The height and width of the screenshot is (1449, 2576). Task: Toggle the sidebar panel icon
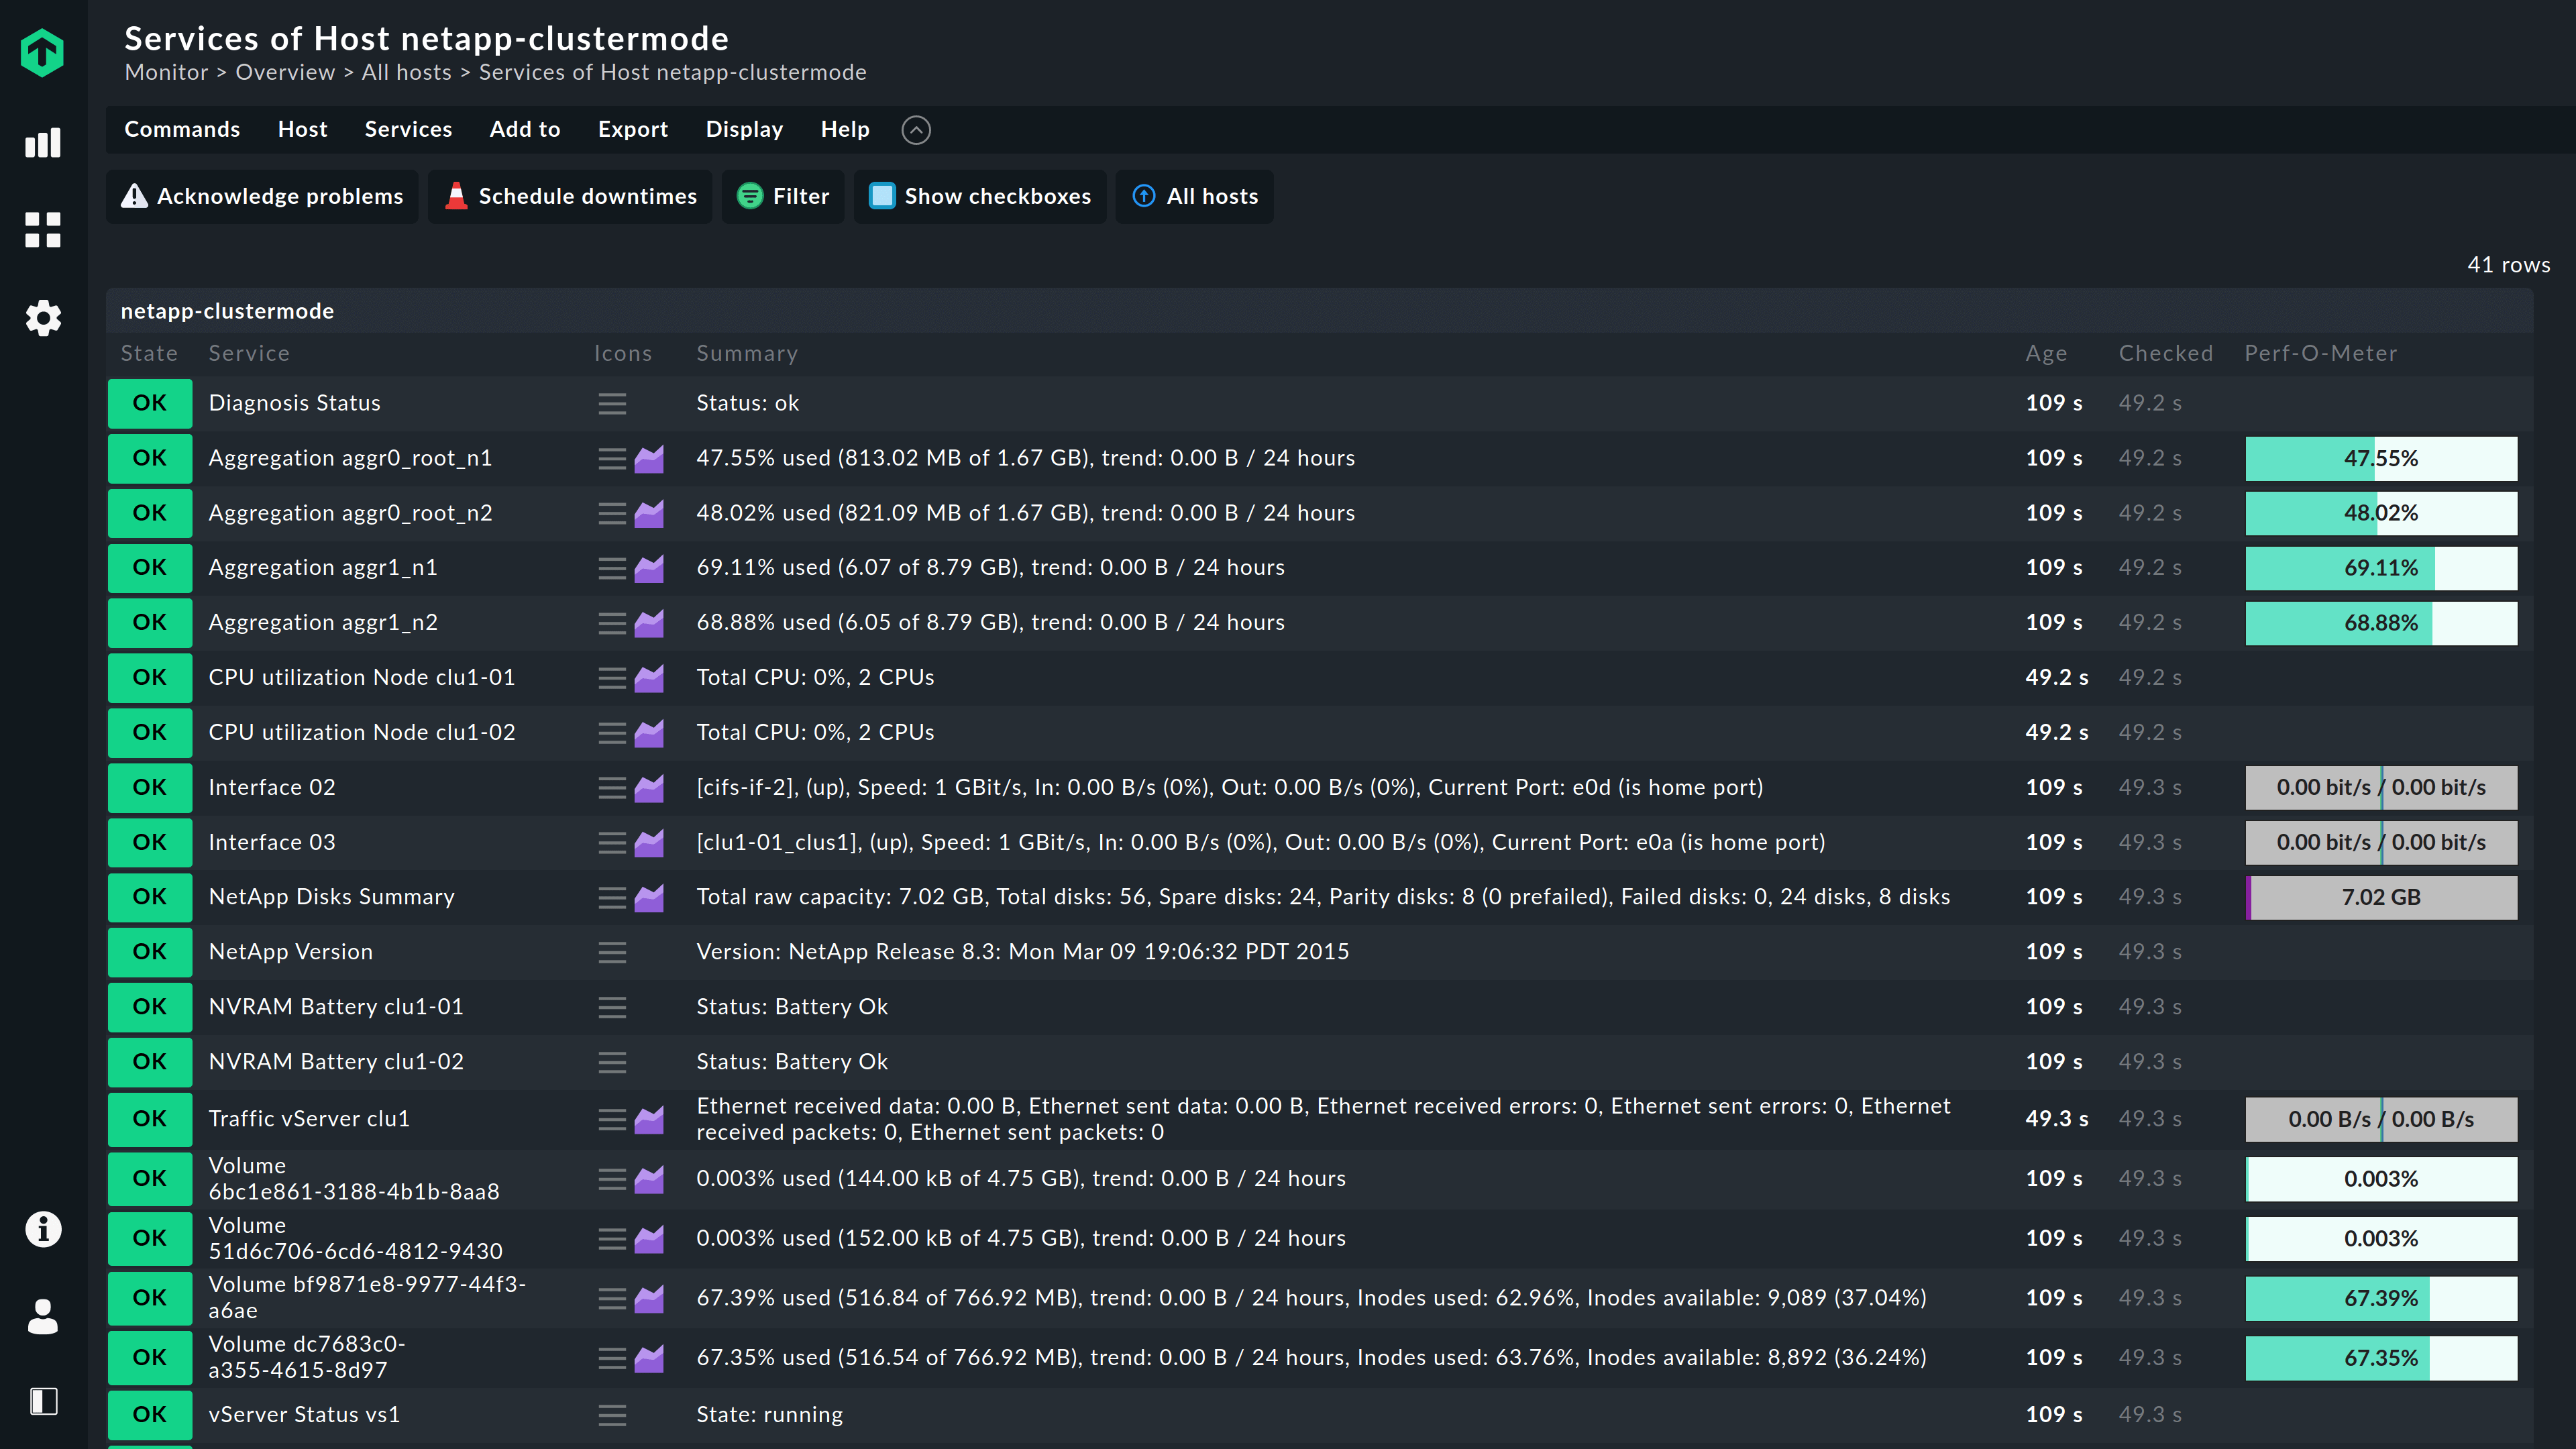tap(43, 1401)
